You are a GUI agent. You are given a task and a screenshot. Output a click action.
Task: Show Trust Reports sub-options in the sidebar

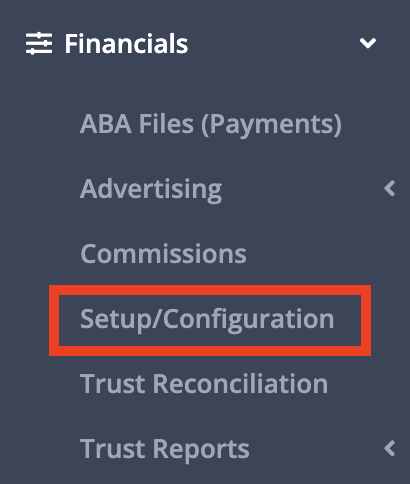[x=390, y=448]
